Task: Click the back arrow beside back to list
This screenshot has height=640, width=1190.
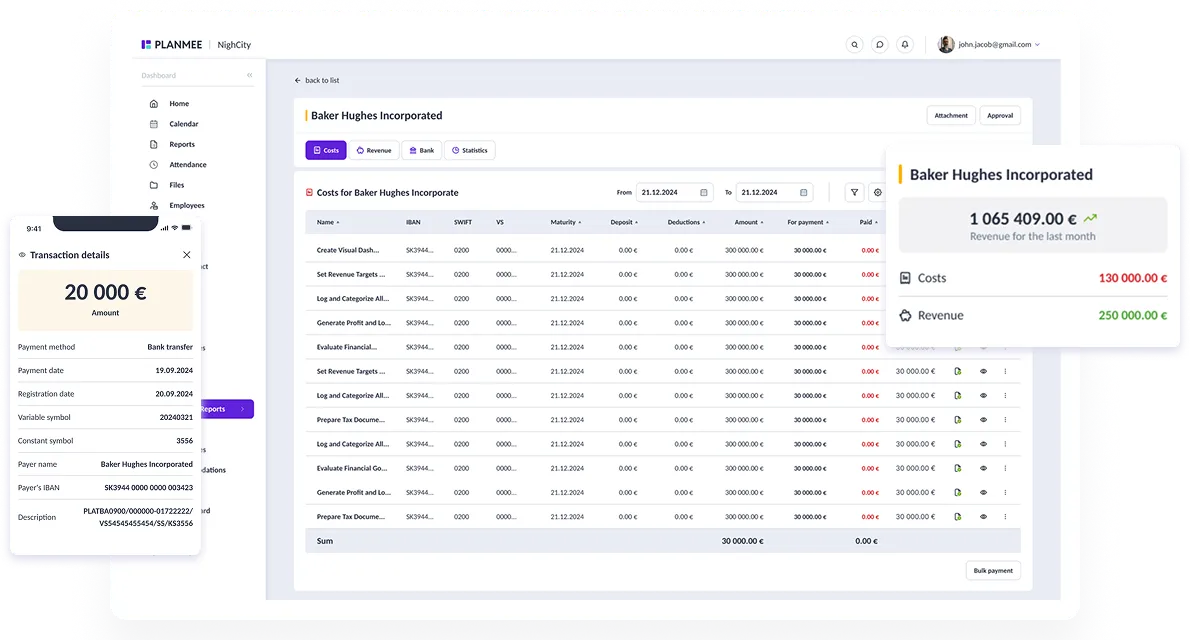Action: tap(298, 80)
